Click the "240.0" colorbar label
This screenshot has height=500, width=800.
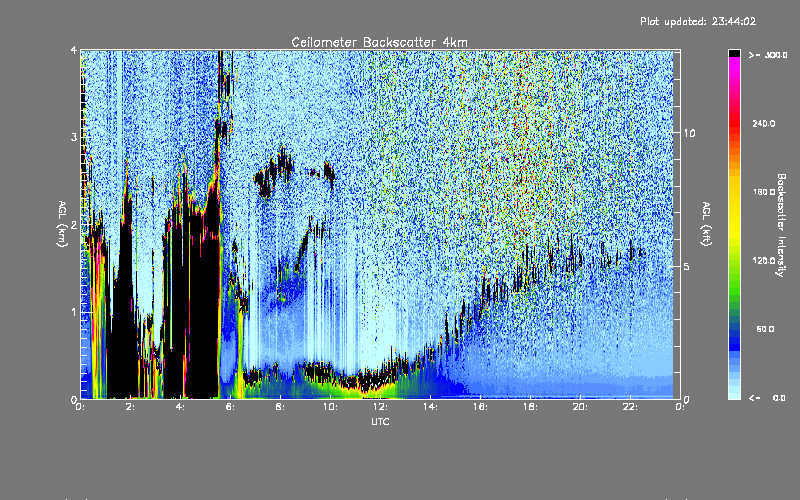pyautogui.click(x=764, y=123)
